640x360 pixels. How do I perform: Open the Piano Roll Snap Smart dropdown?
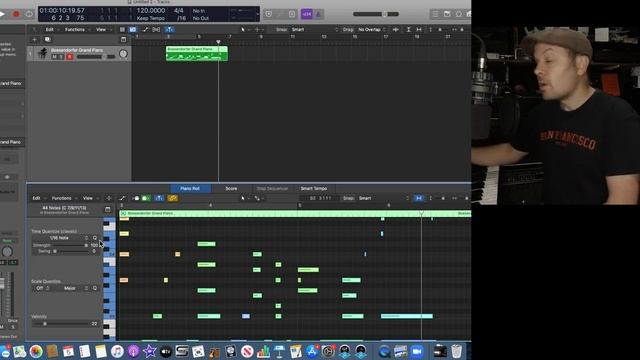coord(384,198)
